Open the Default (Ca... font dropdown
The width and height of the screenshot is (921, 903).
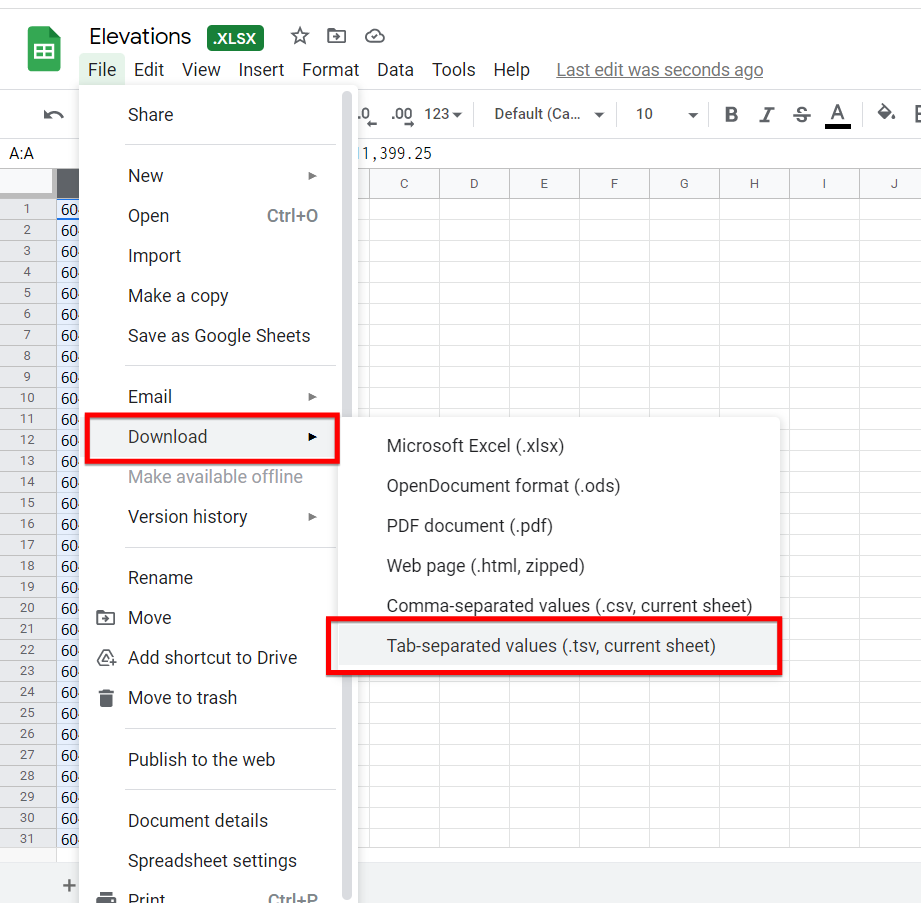pos(549,114)
